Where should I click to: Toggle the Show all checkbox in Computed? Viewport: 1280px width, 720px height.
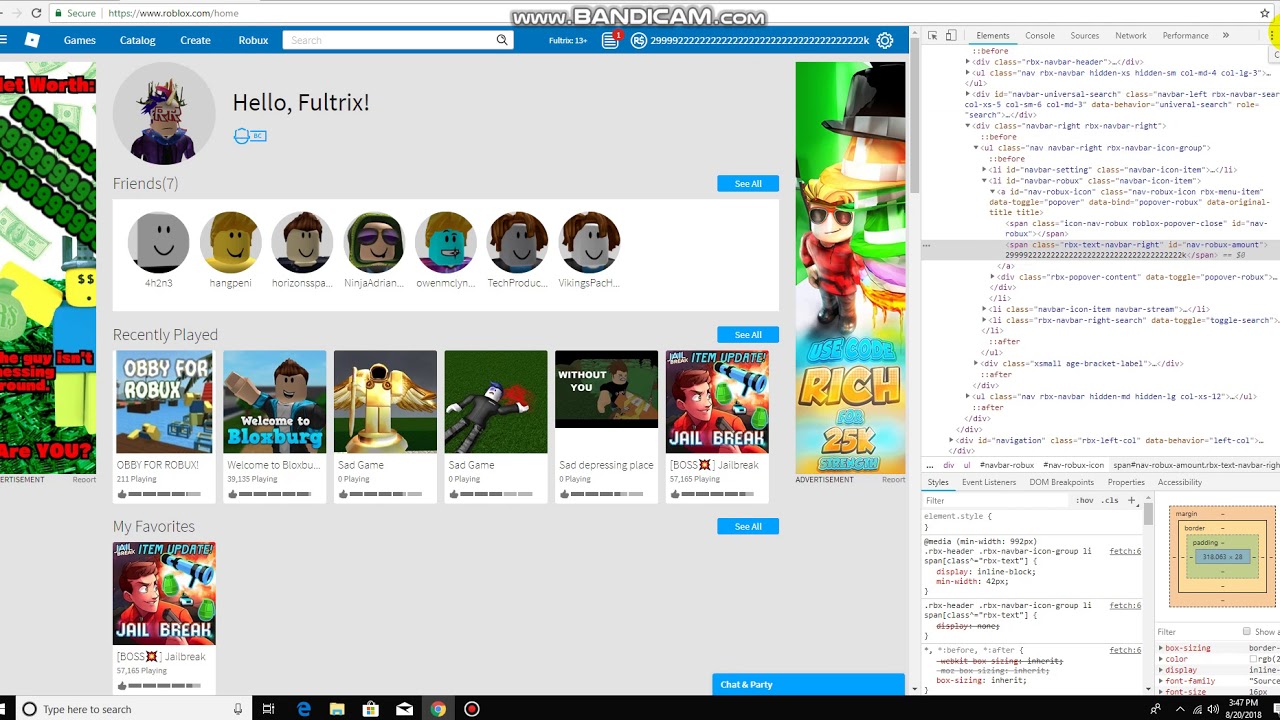click(1246, 631)
